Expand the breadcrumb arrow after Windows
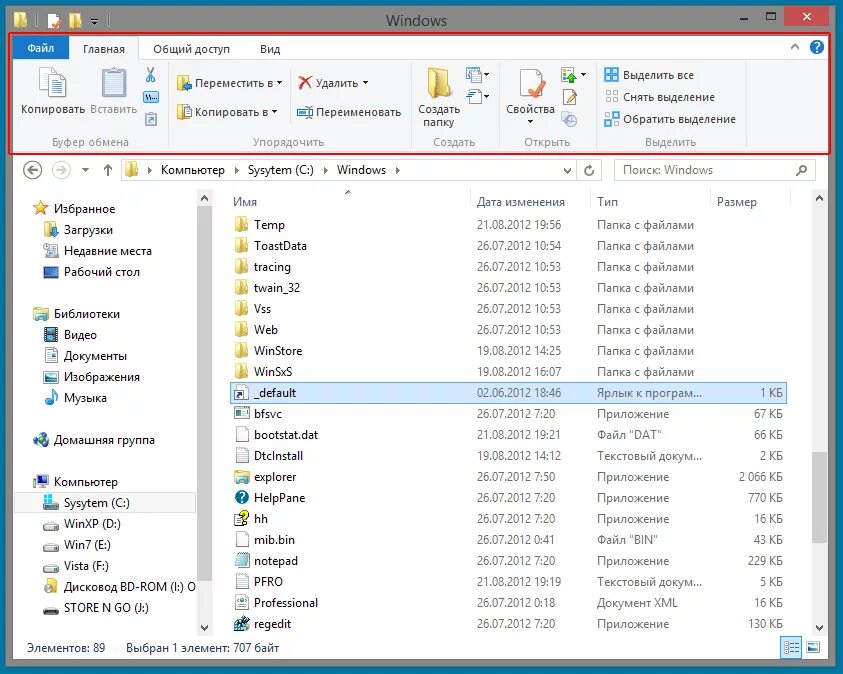Screen dimensions: 843x674 [x=398, y=170]
